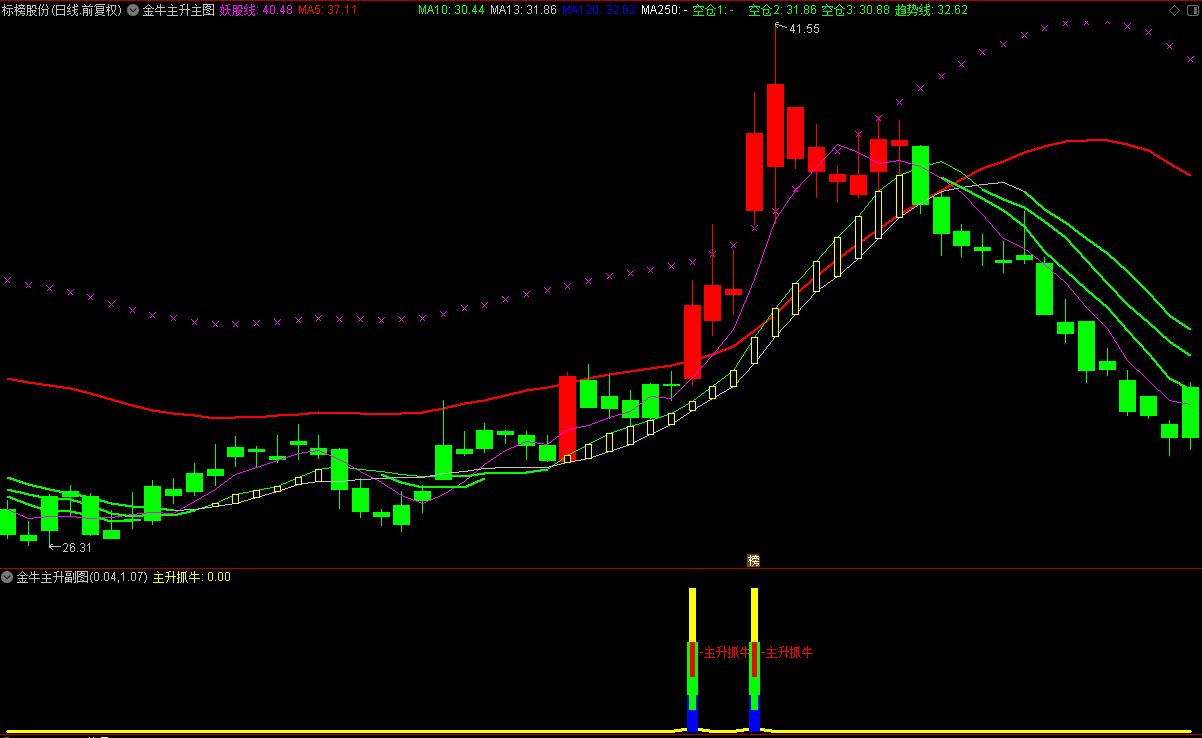Image resolution: width=1202 pixels, height=738 pixels.
Task: Click the left 主升抓牛 signal label
Action: pyautogui.click(x=726, y=652)
